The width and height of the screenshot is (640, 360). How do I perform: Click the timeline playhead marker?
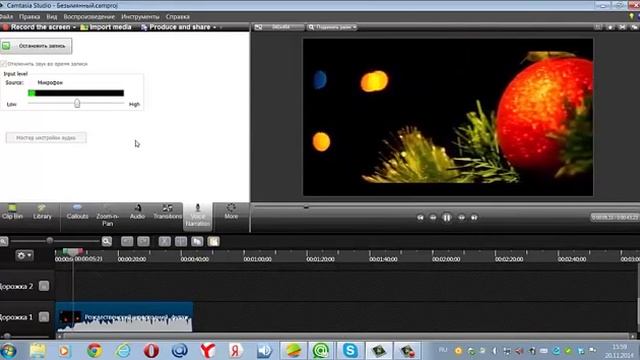pyautogui.click(x=73, y=252)
